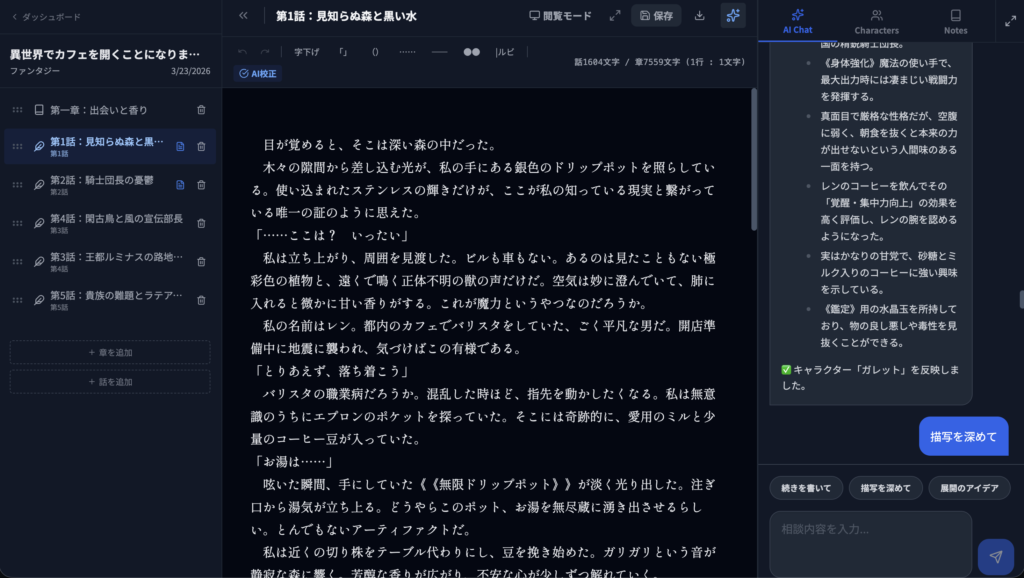Collapse the left sidebar with double chevron
Image resolution: width=1024 pixels, height=578 pixels.
(x=243, y=16)
